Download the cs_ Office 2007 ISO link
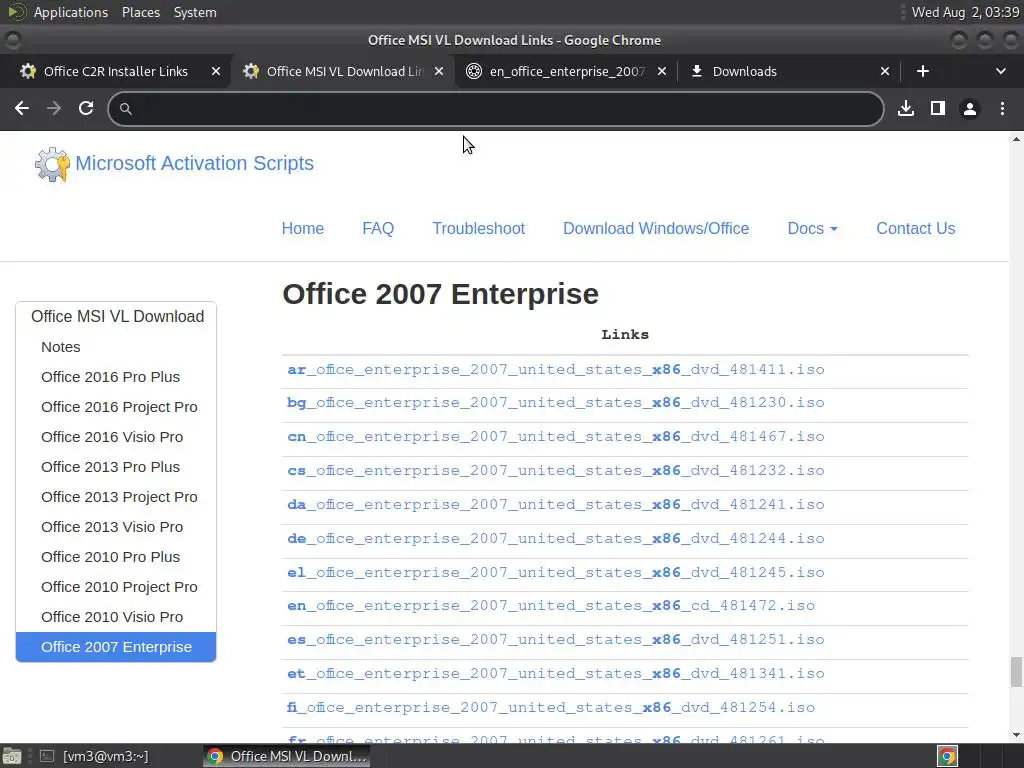 (556, 471)
